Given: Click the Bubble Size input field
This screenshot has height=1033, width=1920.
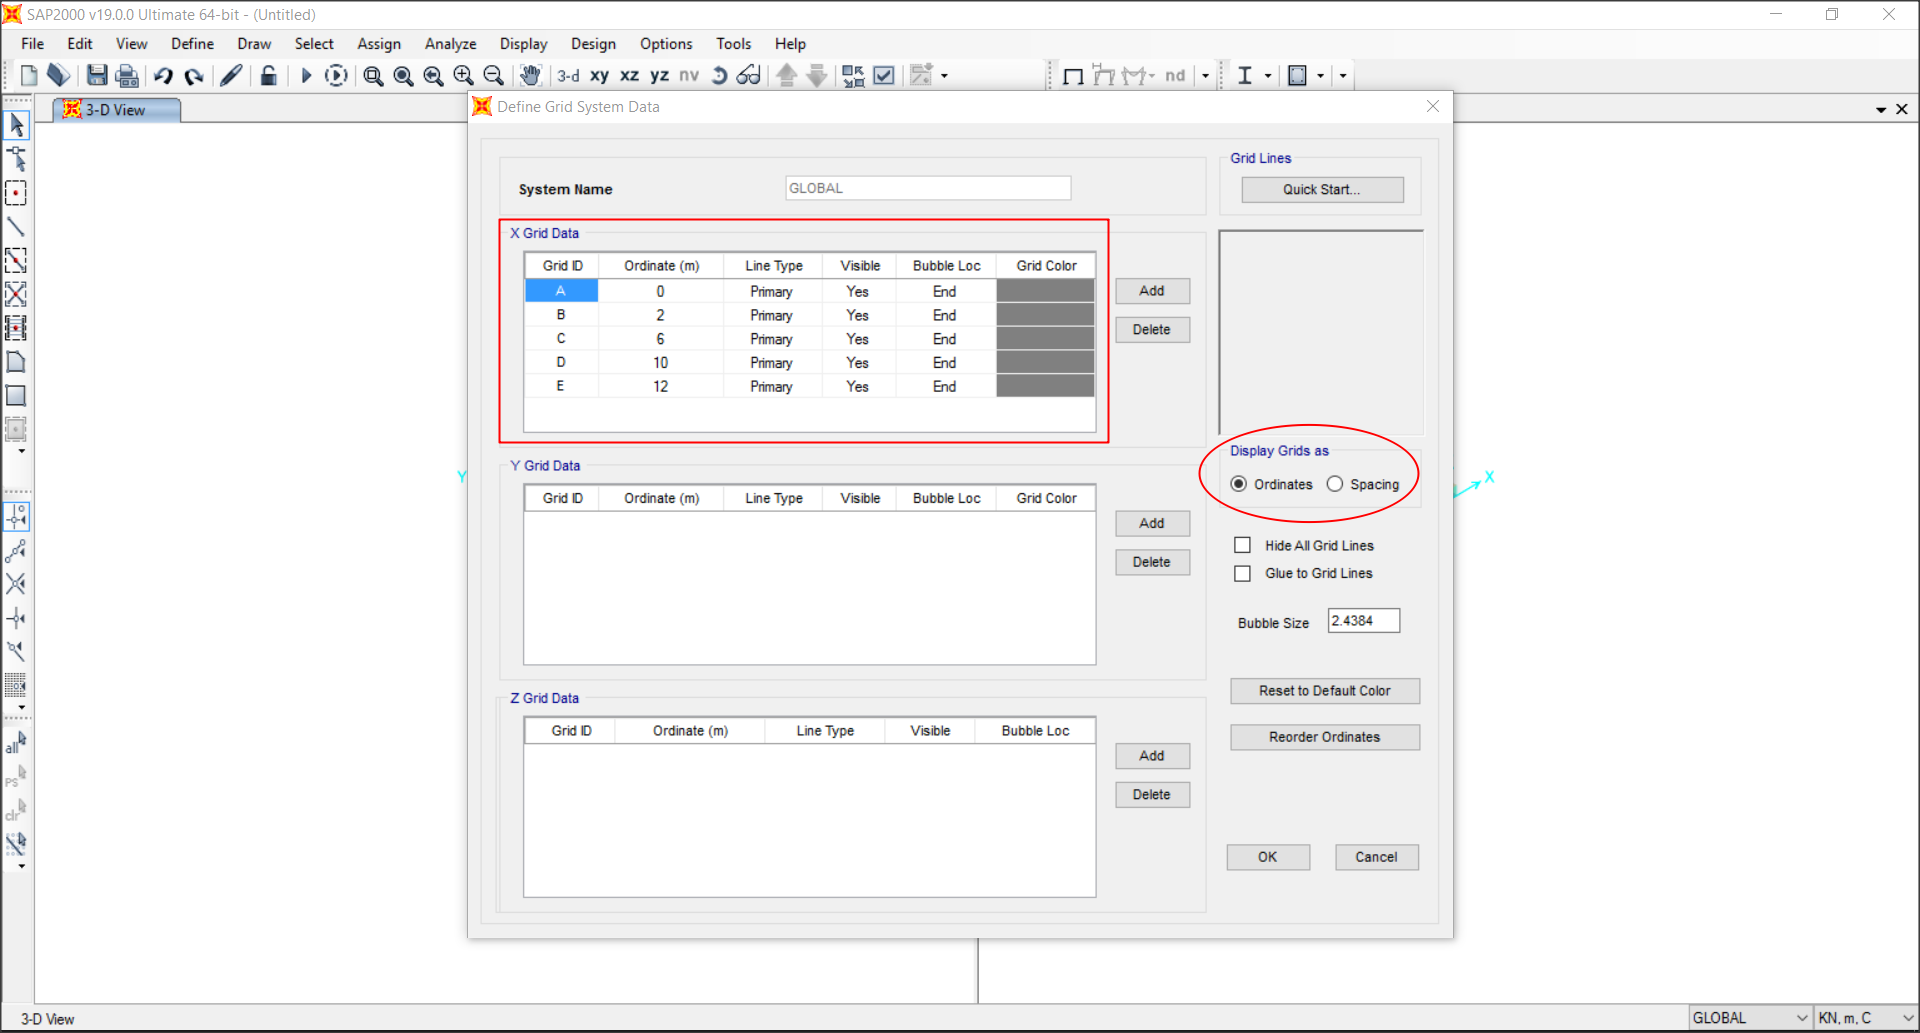Looking at the screenshot, I should click(1364, 621).
